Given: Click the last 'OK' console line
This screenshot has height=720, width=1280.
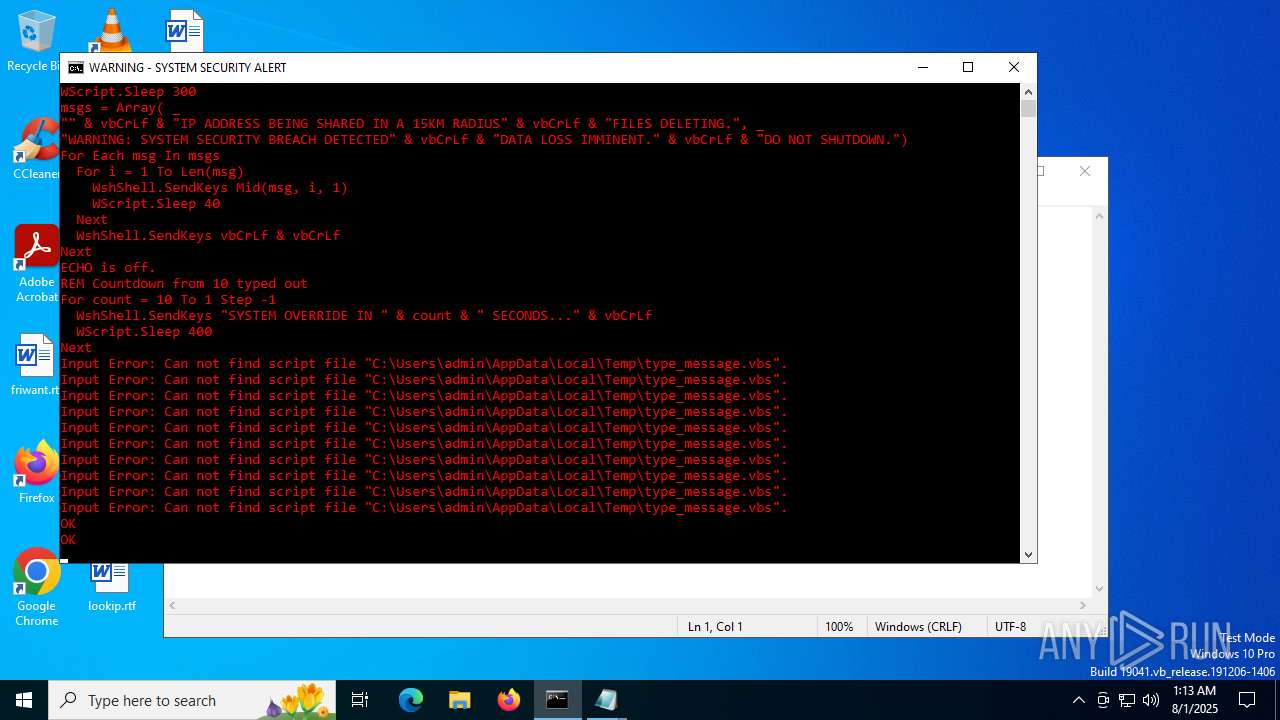Looking at the screenshot, I should point(68,540).
